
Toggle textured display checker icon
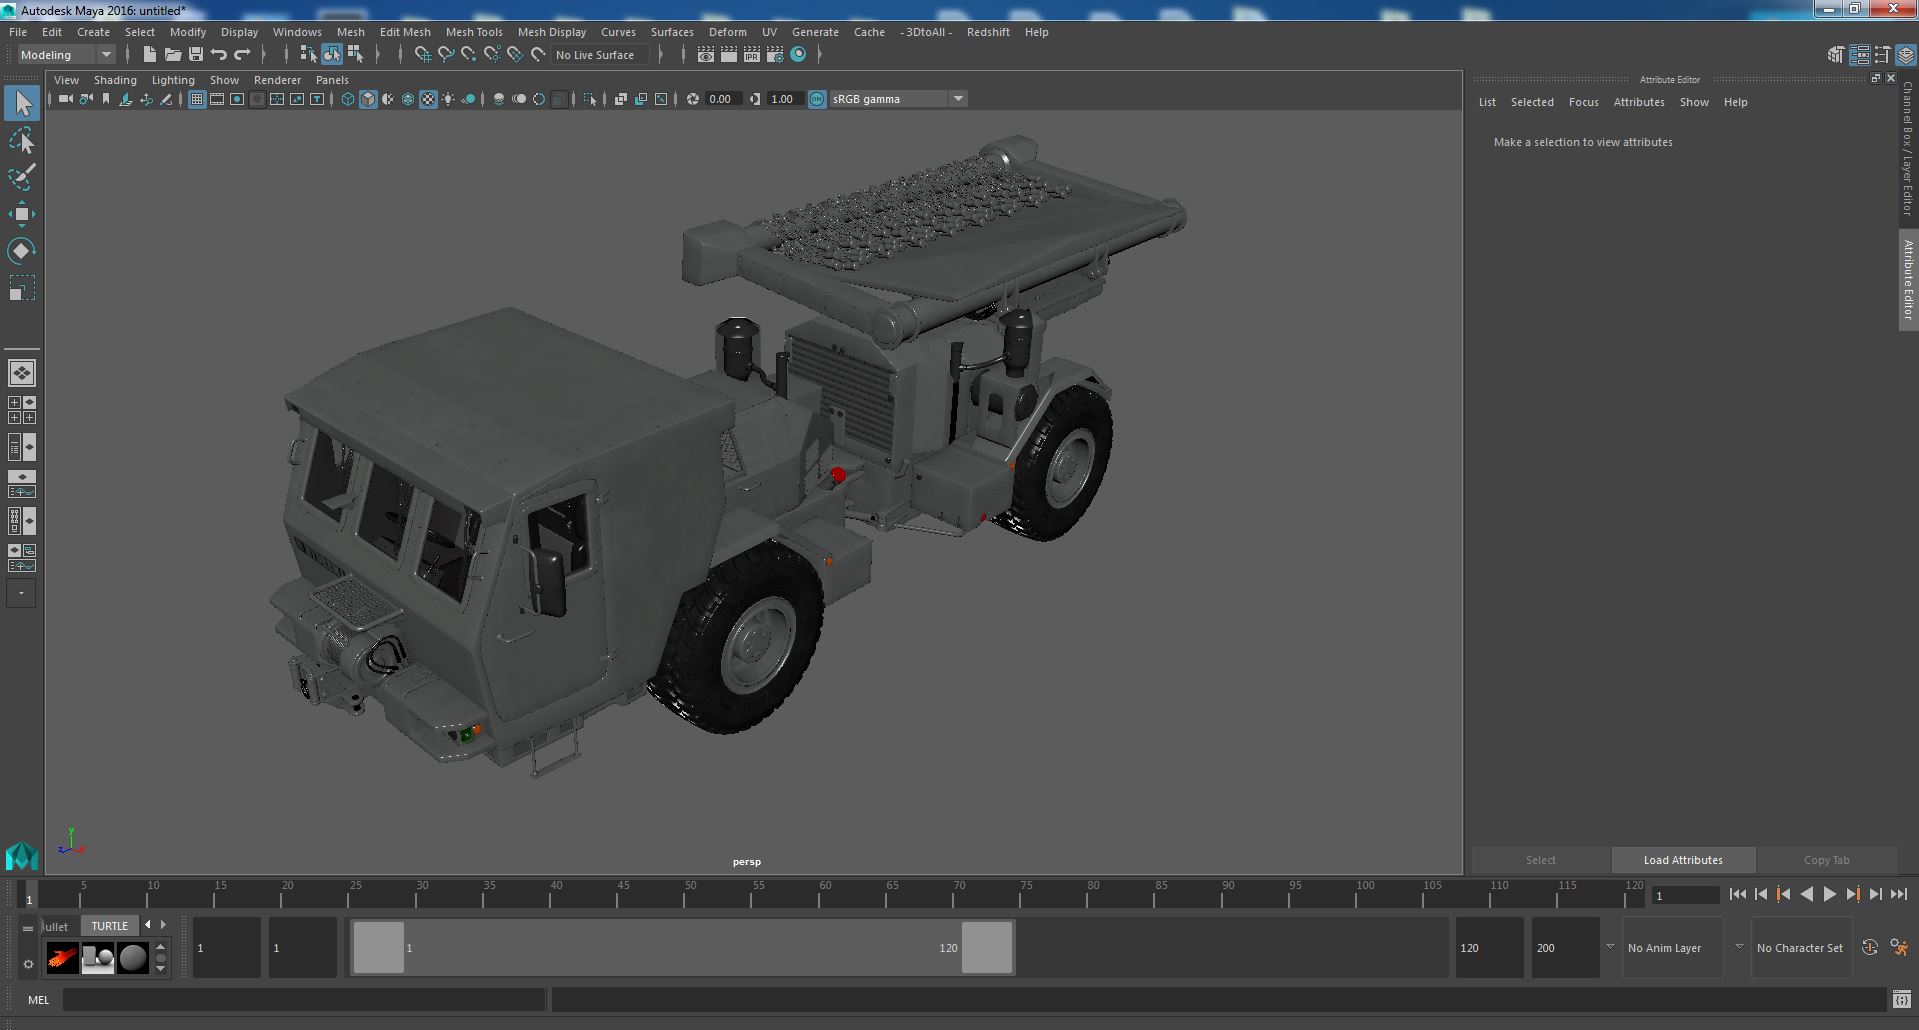click(x=428, y=99)
